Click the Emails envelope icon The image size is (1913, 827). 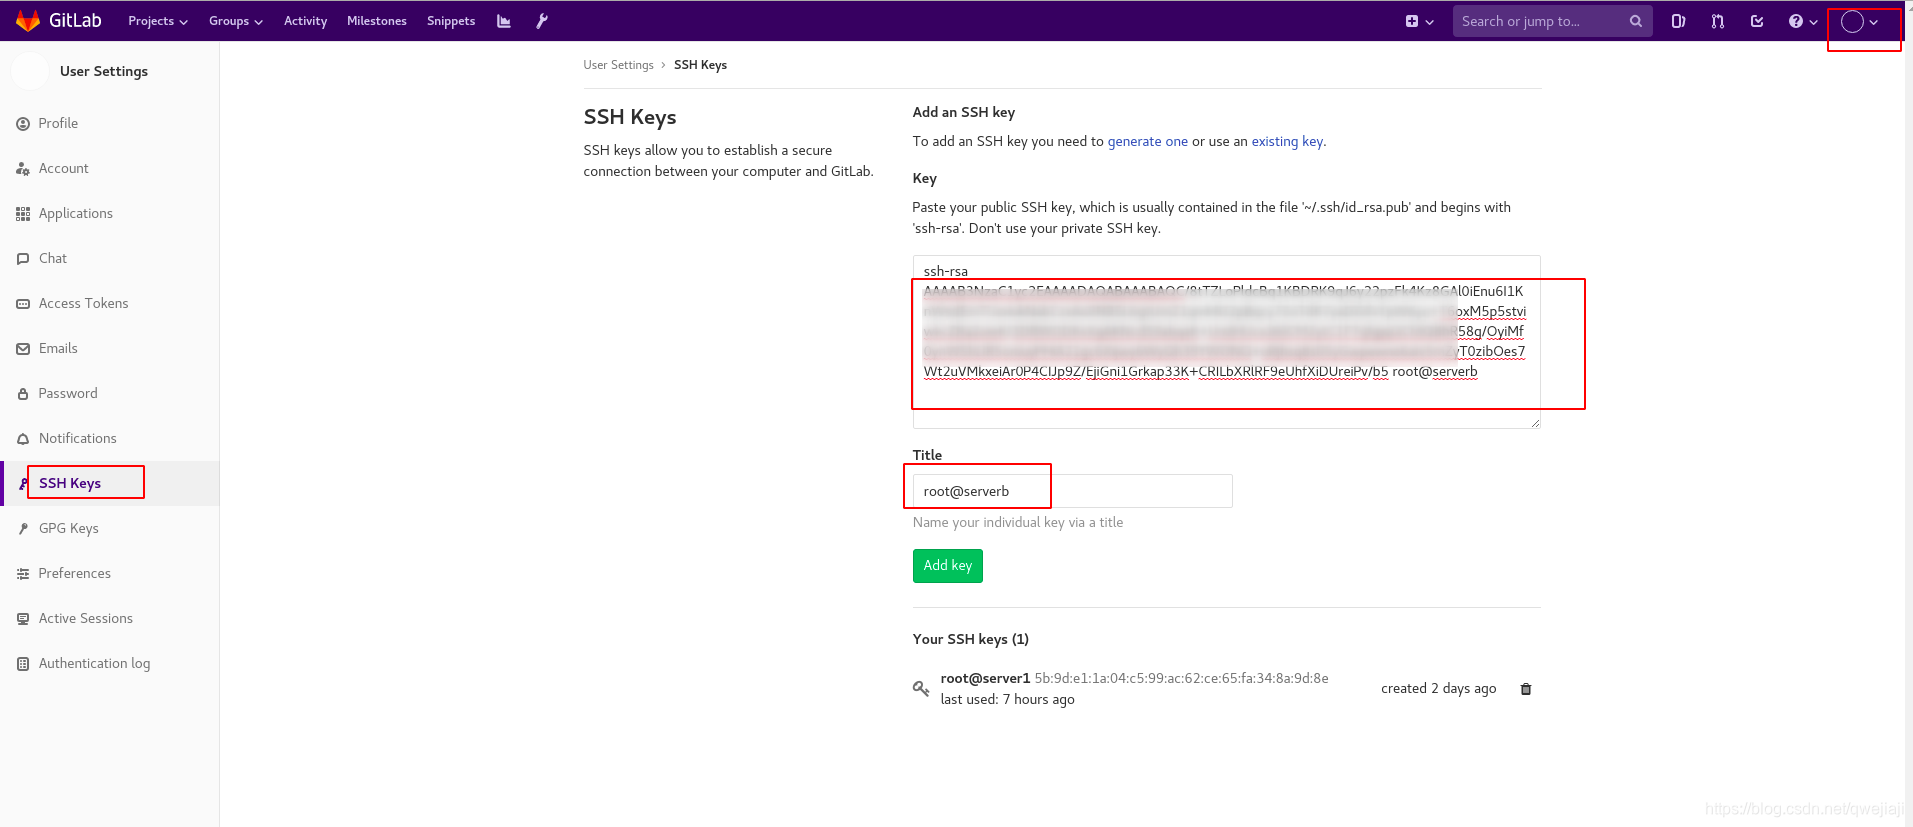[x=23, y=349]
